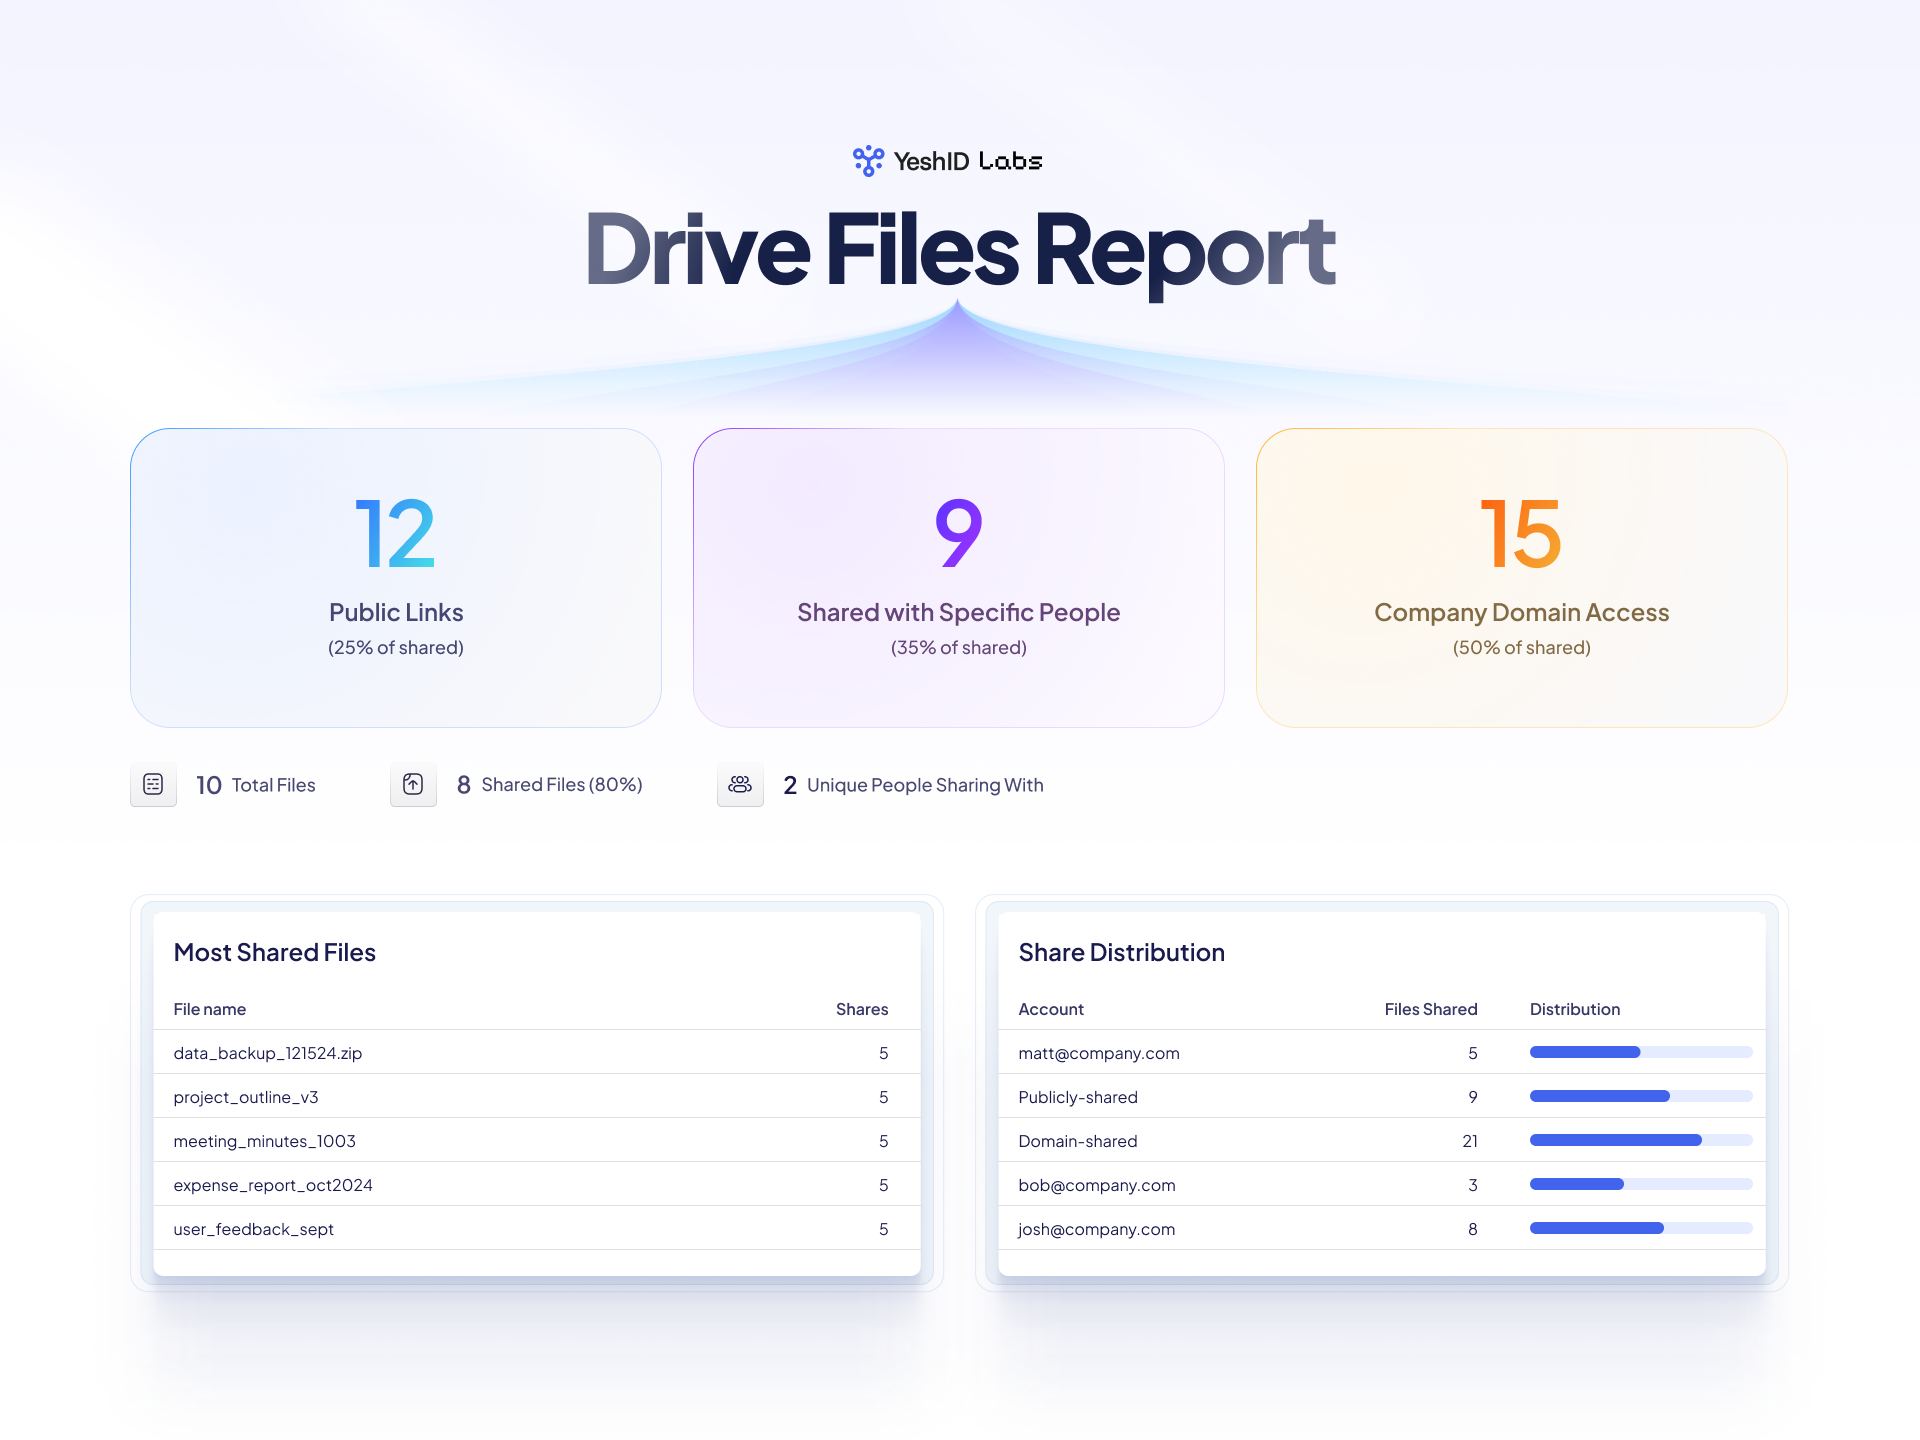Image resolution: width=1920 pixels, height=1440 pixels.
Task: Click the Distribution column header
Action: [x=1575, y=1009]
